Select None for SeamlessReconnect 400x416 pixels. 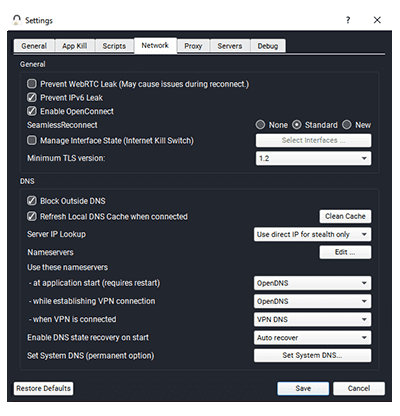pyautogui.click(x=260, y=125)
